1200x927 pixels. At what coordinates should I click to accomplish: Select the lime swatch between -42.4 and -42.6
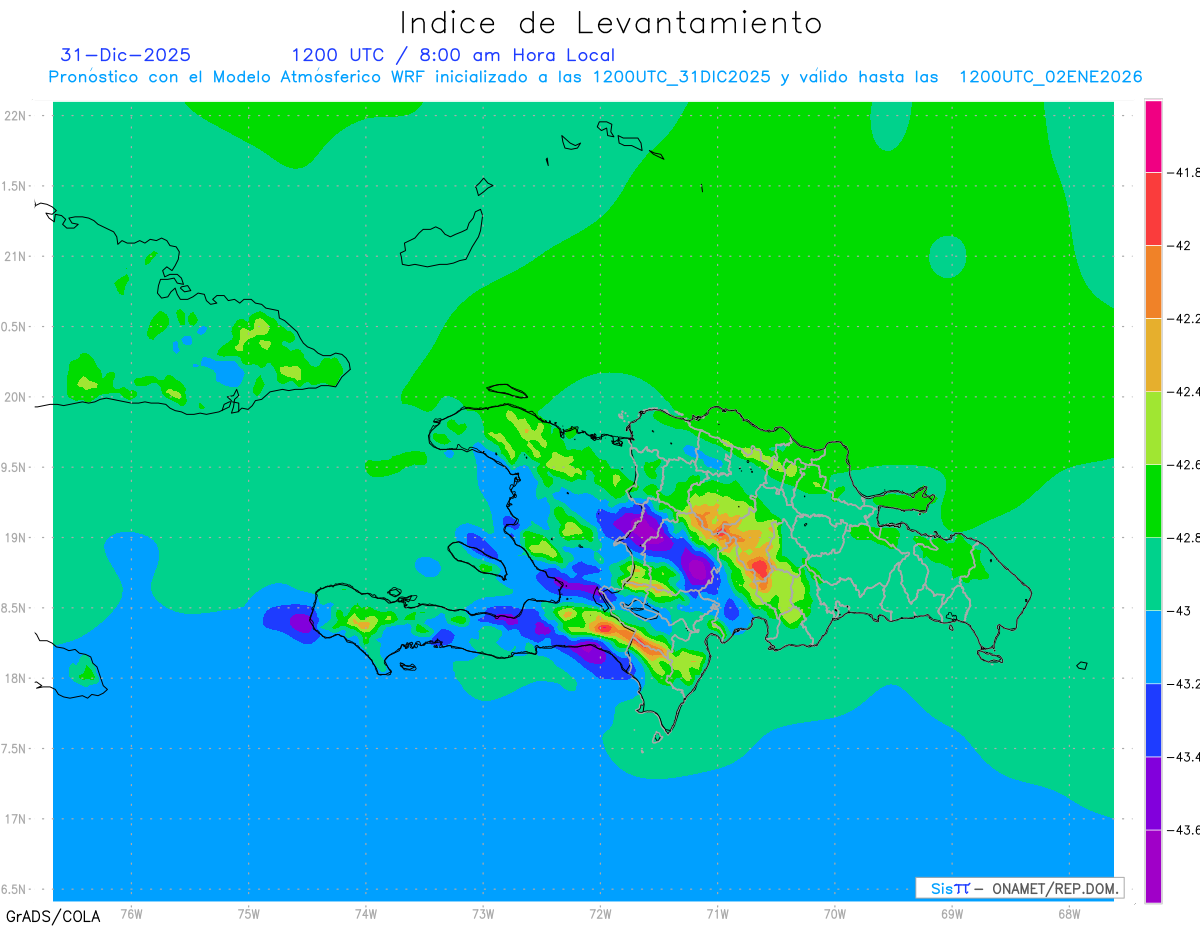pos(1153,427)
